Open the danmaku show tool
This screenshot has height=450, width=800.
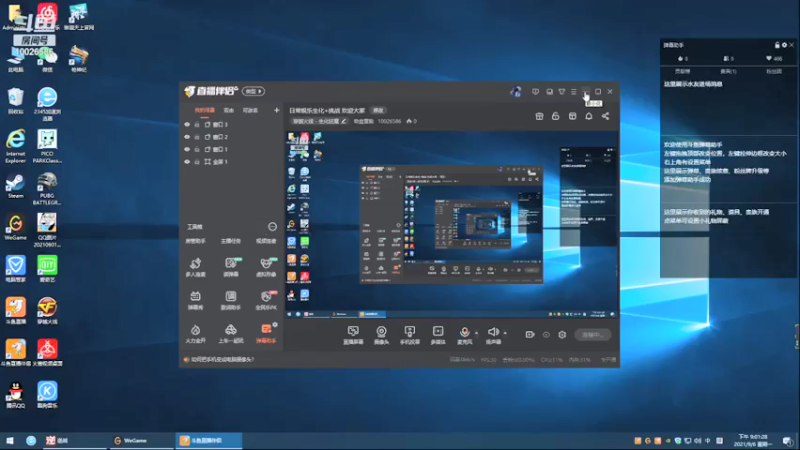point(195,300)
